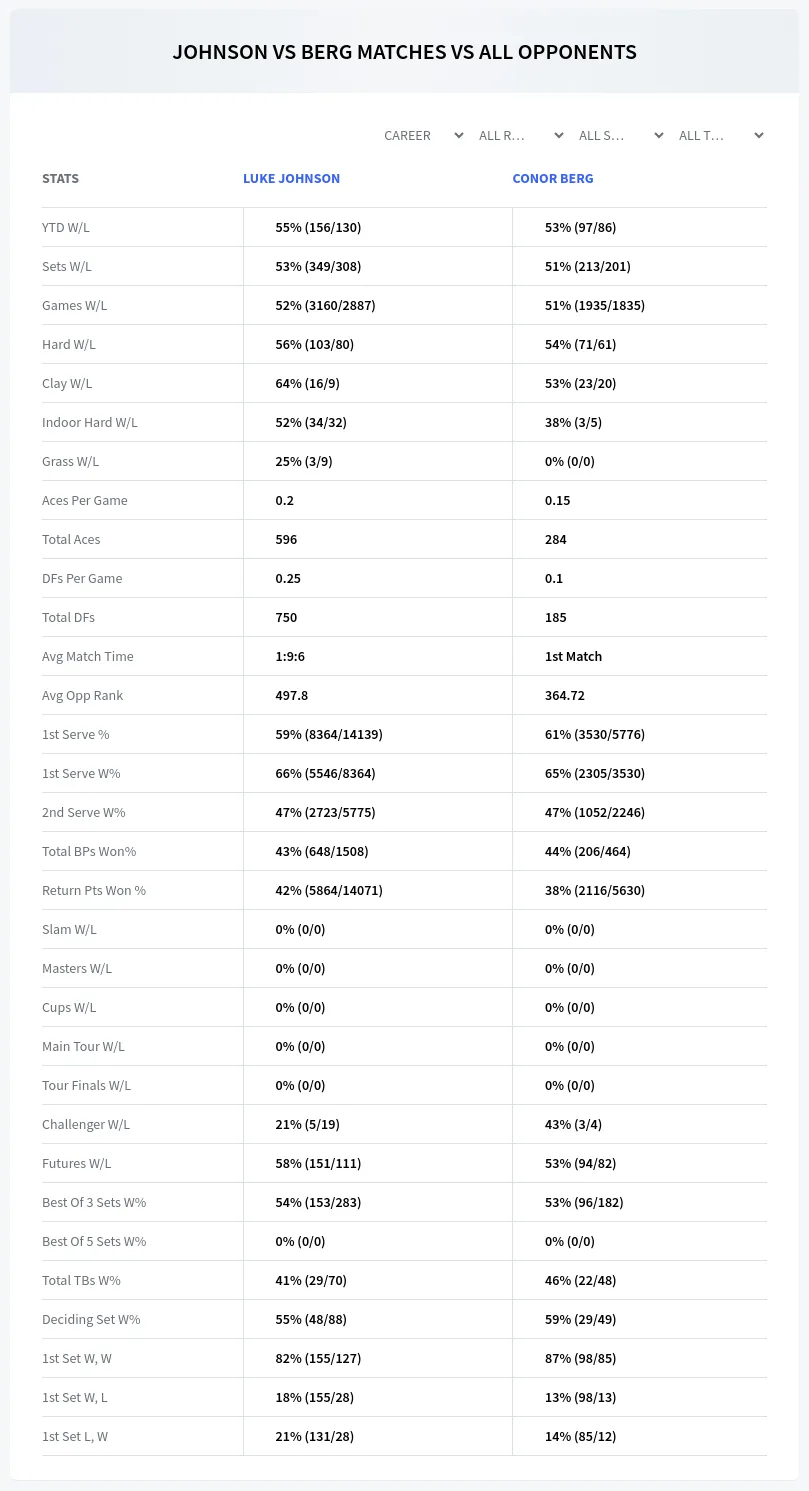Select the 1st Serve % row label

pyautogui.click(x=76, y=734)
